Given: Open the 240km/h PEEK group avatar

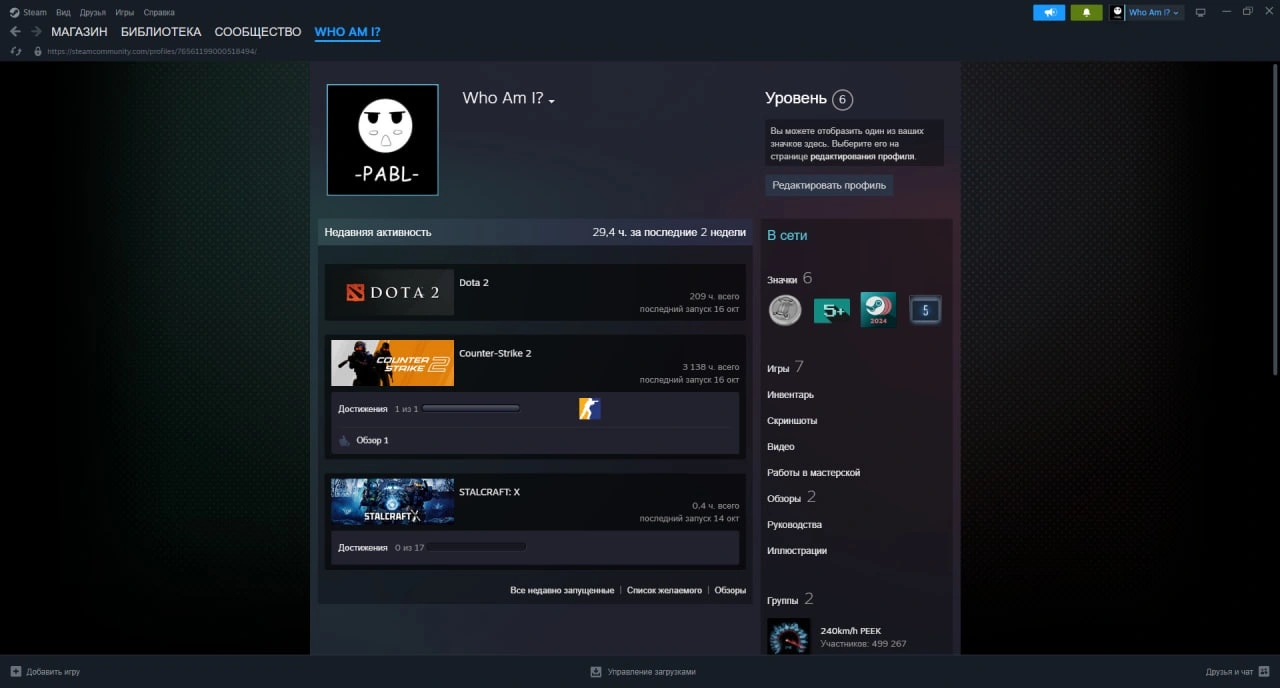Looking at the screenshot, I should coord(788,636).
